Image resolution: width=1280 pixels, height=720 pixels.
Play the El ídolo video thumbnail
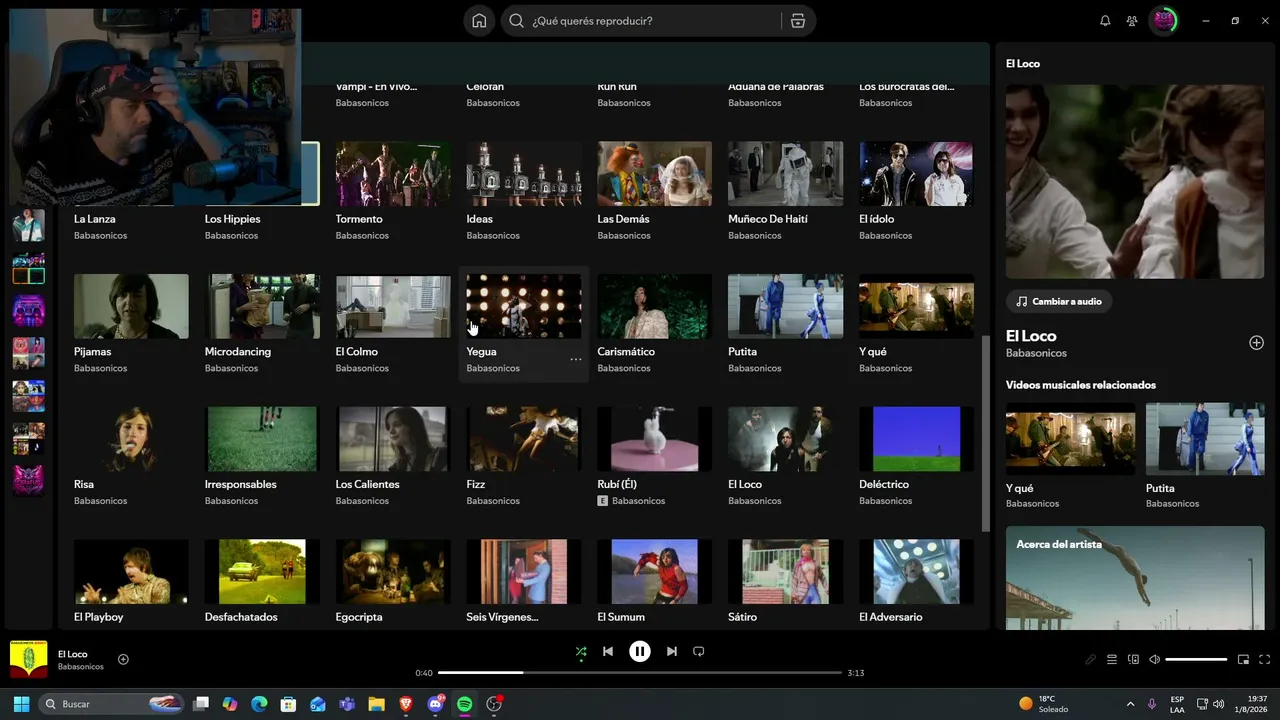pos(917,173)
